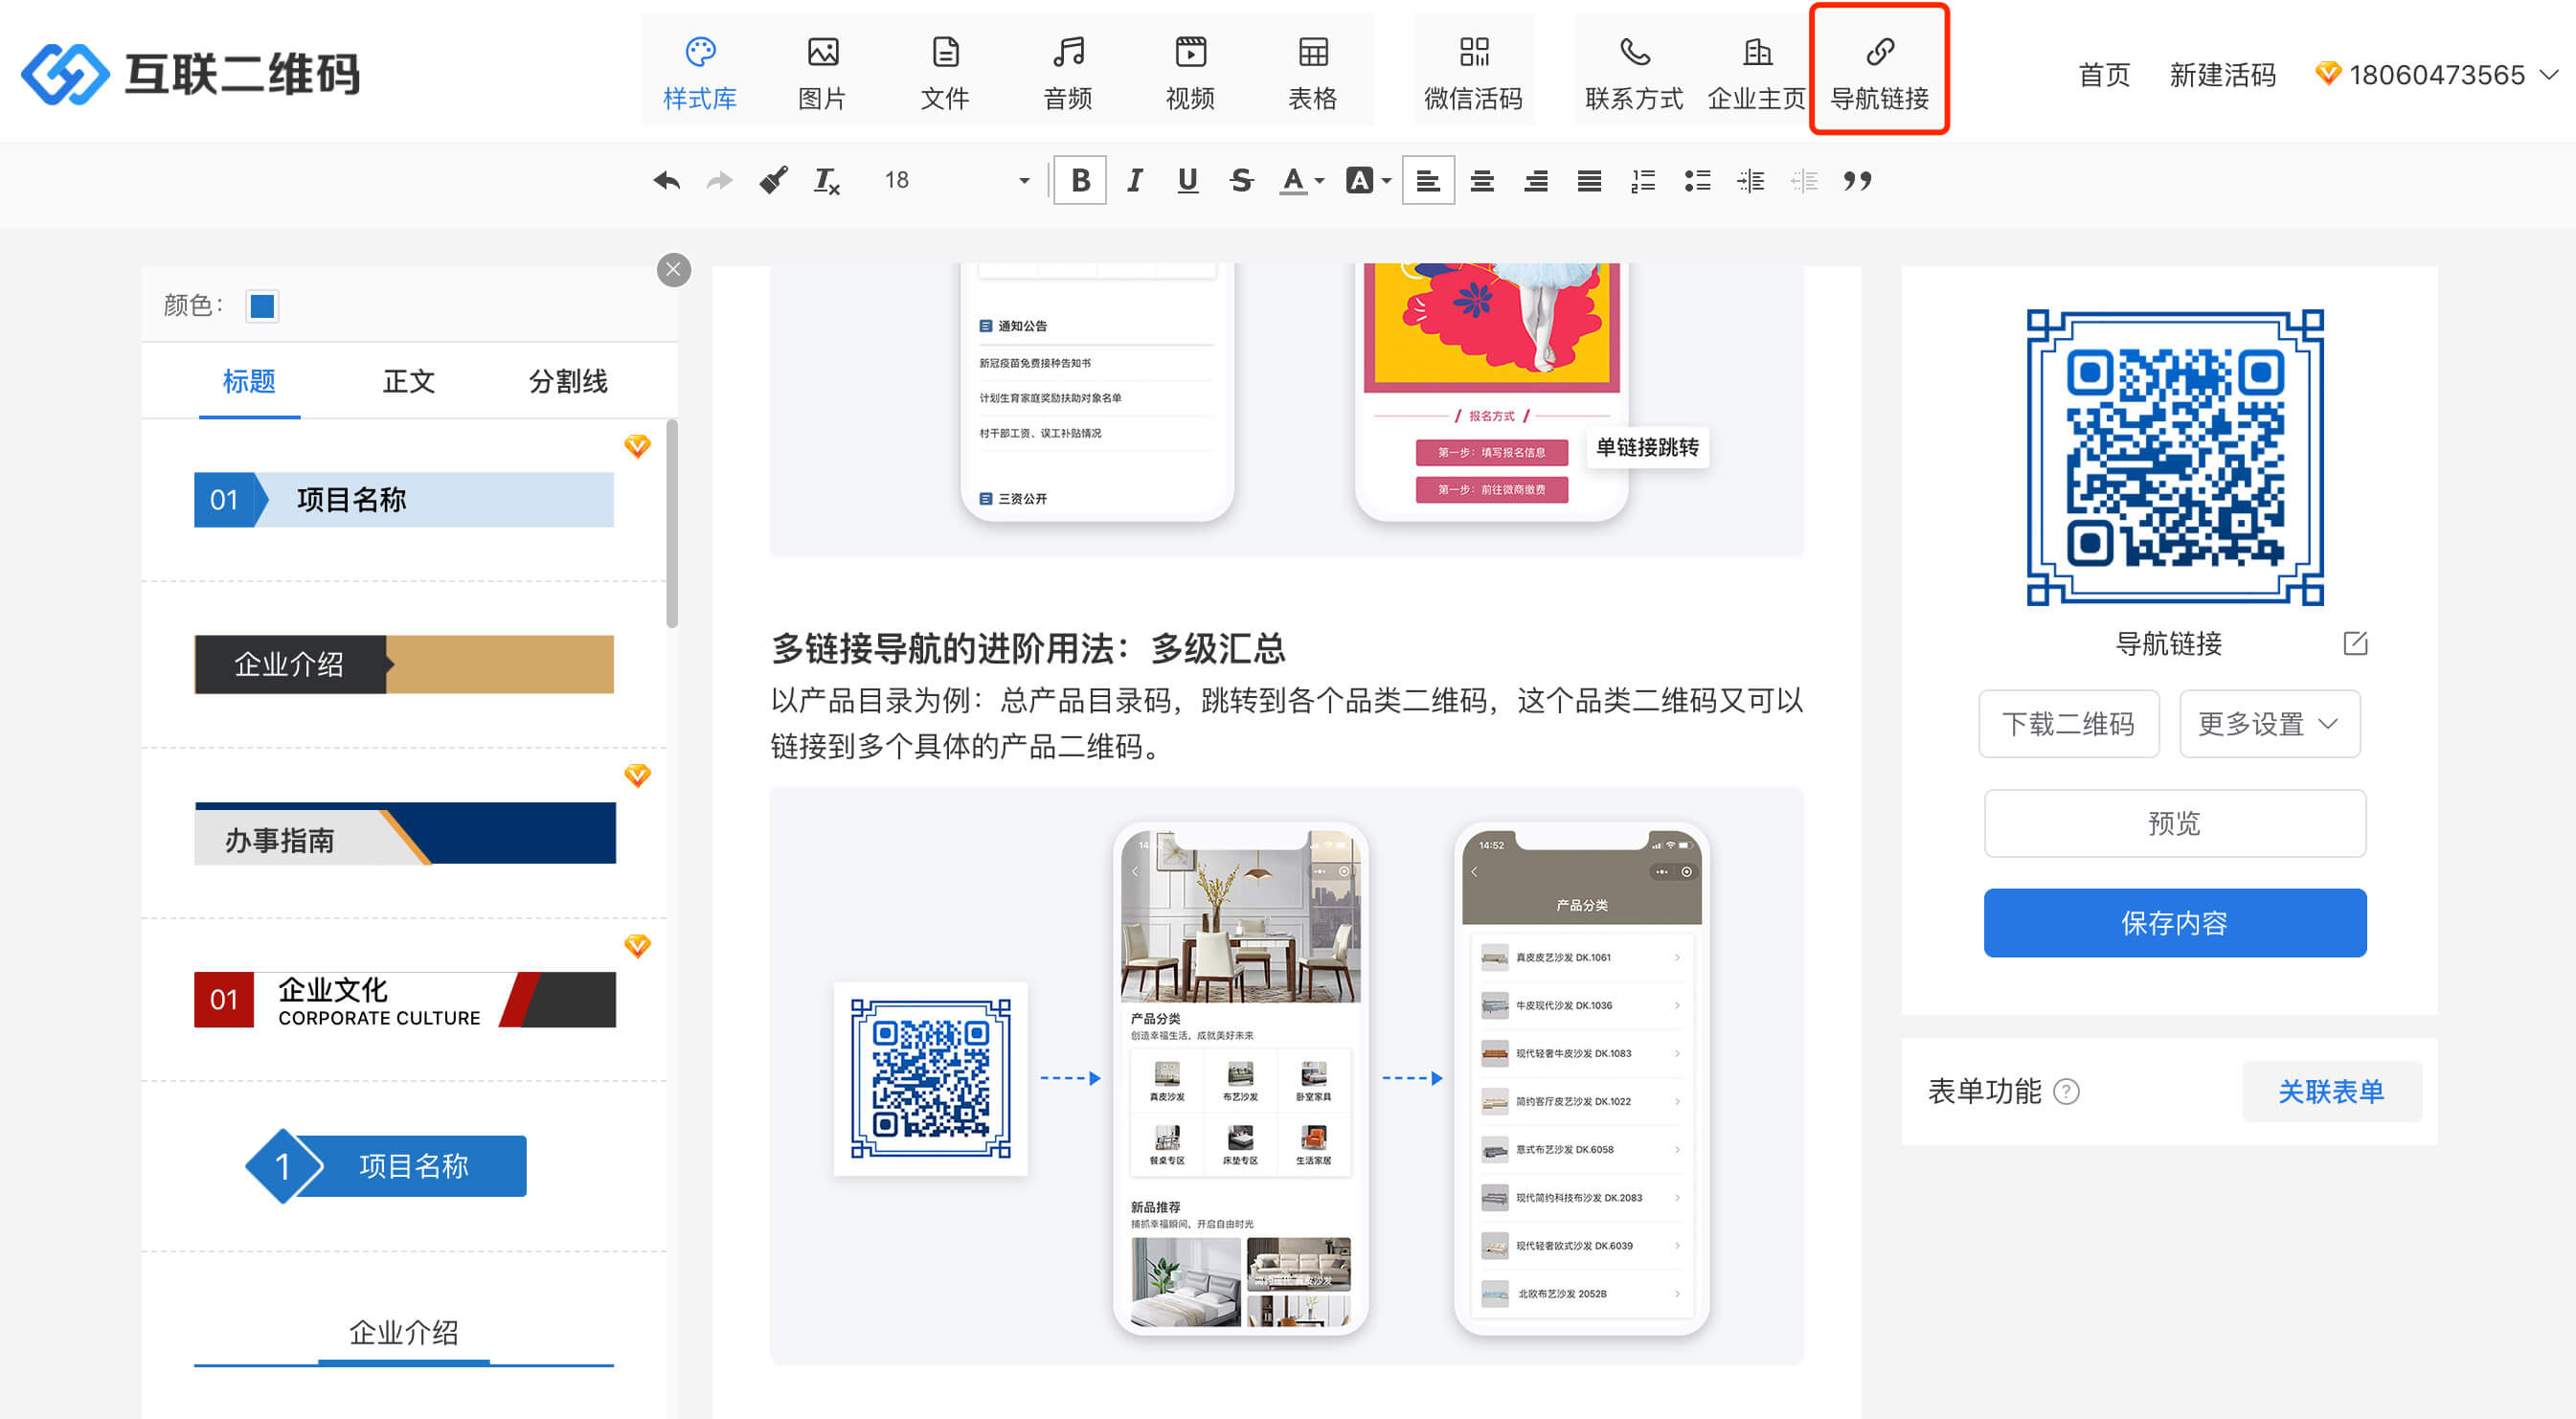Click the clear formatting icon

pos(826,181)
